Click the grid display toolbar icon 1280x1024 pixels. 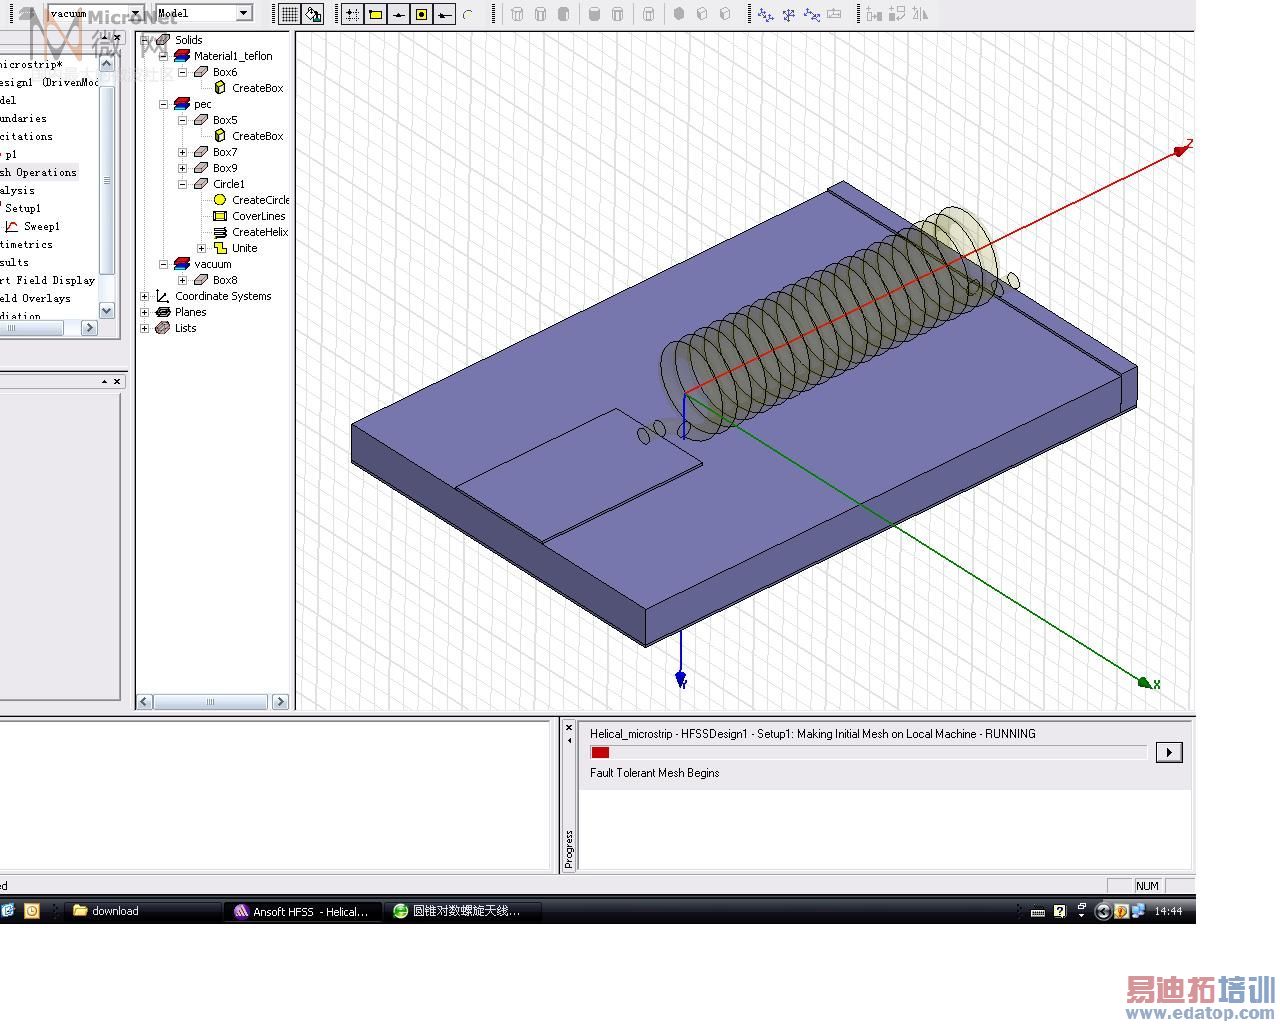coord(289,14)
